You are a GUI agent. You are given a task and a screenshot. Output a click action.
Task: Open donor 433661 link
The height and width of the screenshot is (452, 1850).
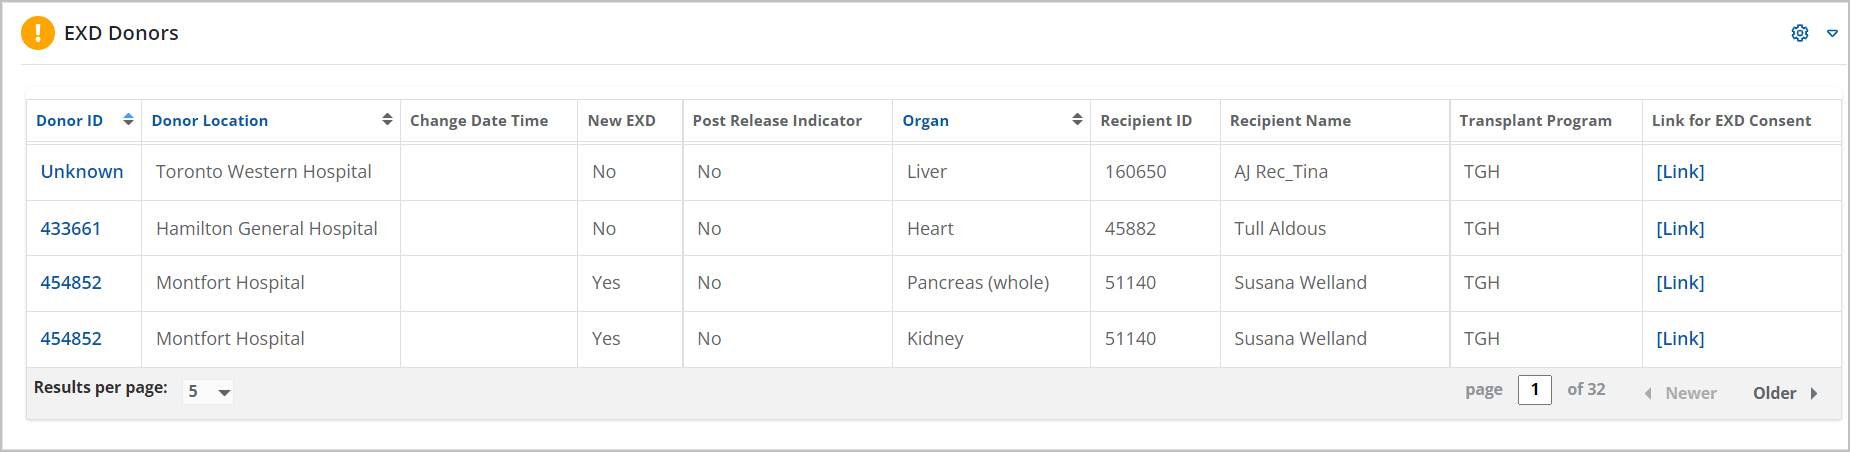click(x=71, y=229)
